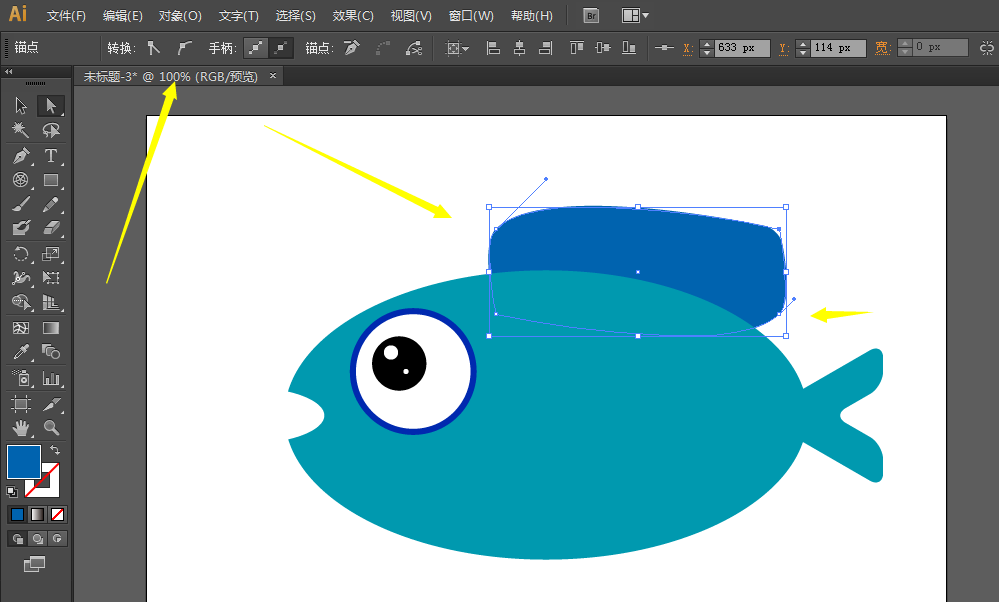Image resolution: width=999 pixels, height=602 pixels.
Task: Convert selected anchor to corner
Action: click(x=153, y=48)
